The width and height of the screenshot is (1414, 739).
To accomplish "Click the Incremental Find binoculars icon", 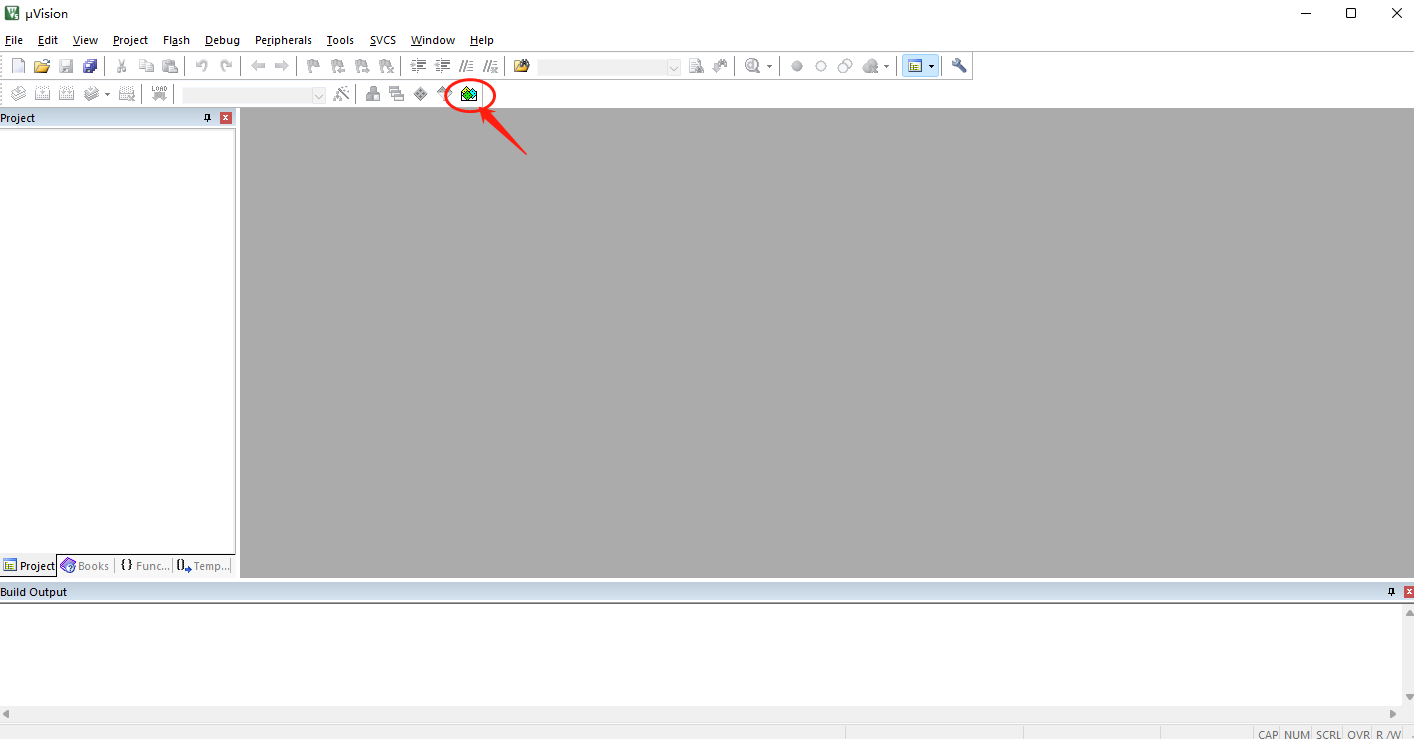I will click(720, 66).
